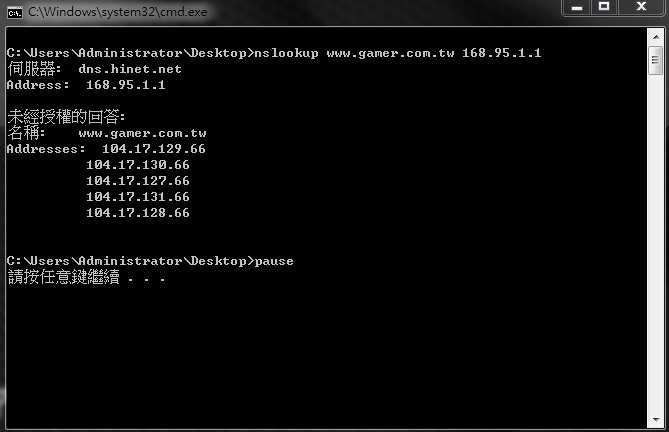The height and width of the screenshot is (432, 669).
Task: Click the Address line 168.95.1.1
Action: (x=86, y=85)
